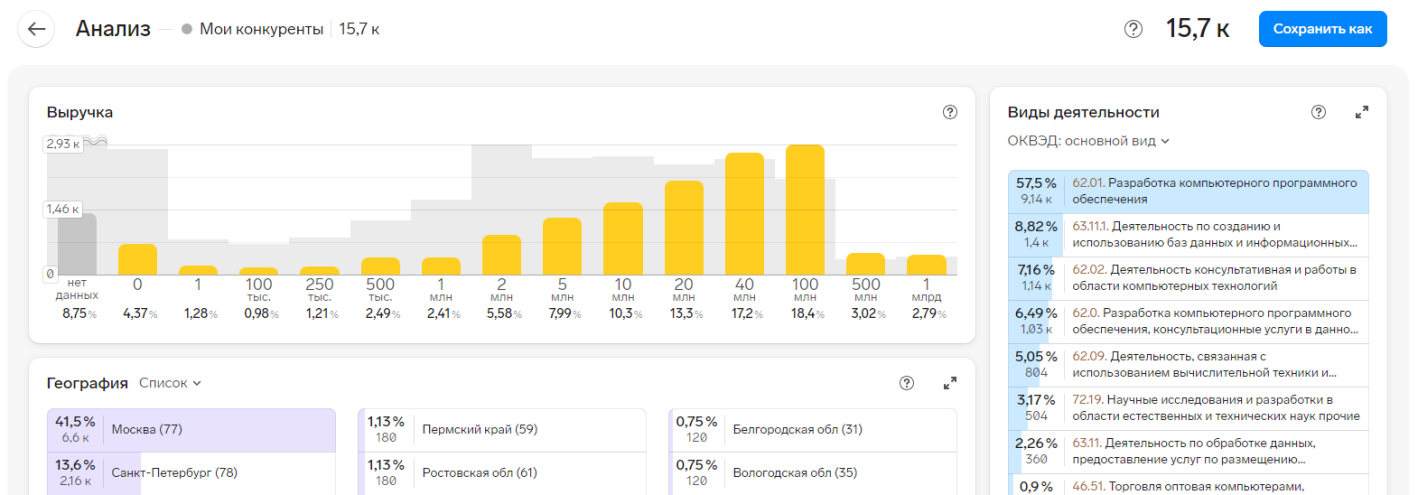Open help icon next to 15,7 к total
This screenshot has height=495, width=1418.
1133,29
